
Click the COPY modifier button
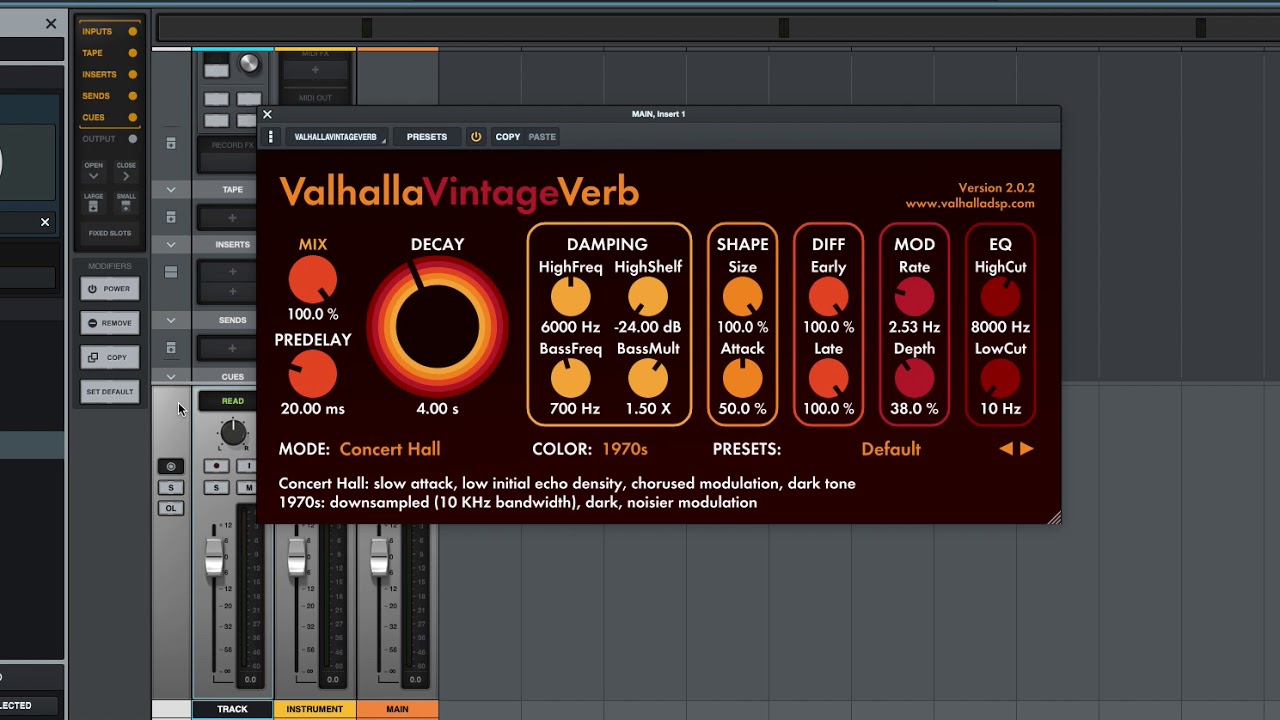(109, 357)
